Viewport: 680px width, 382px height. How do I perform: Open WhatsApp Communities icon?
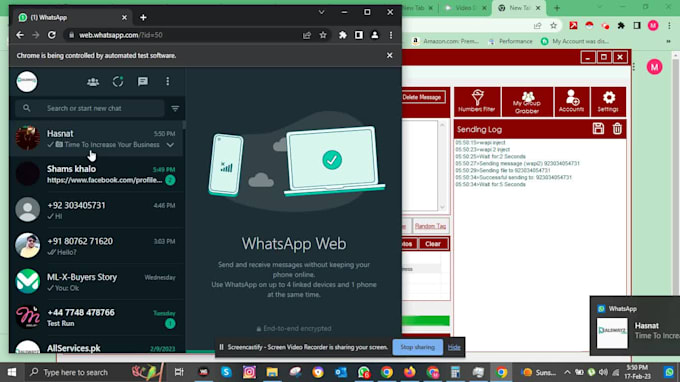(93, 82)
